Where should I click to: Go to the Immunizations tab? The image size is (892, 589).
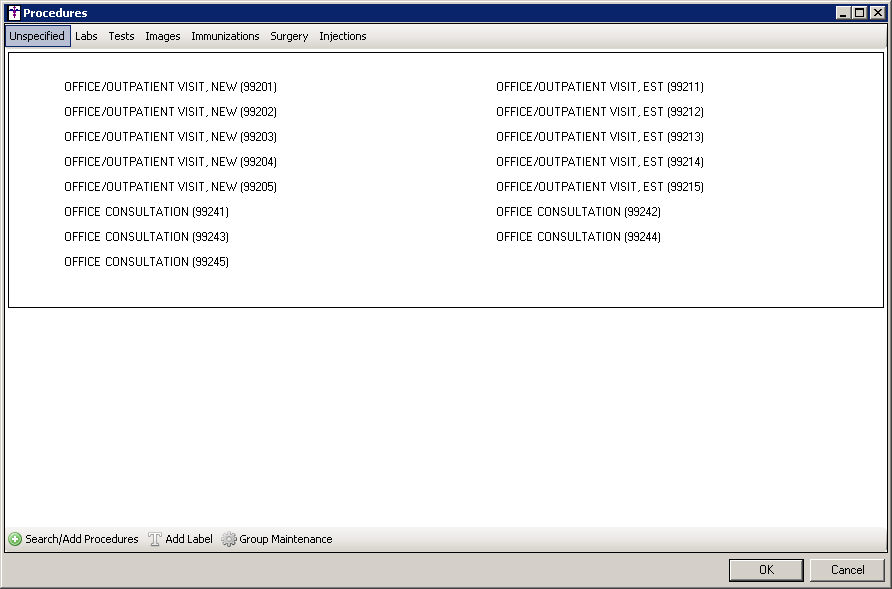point(225,36)
